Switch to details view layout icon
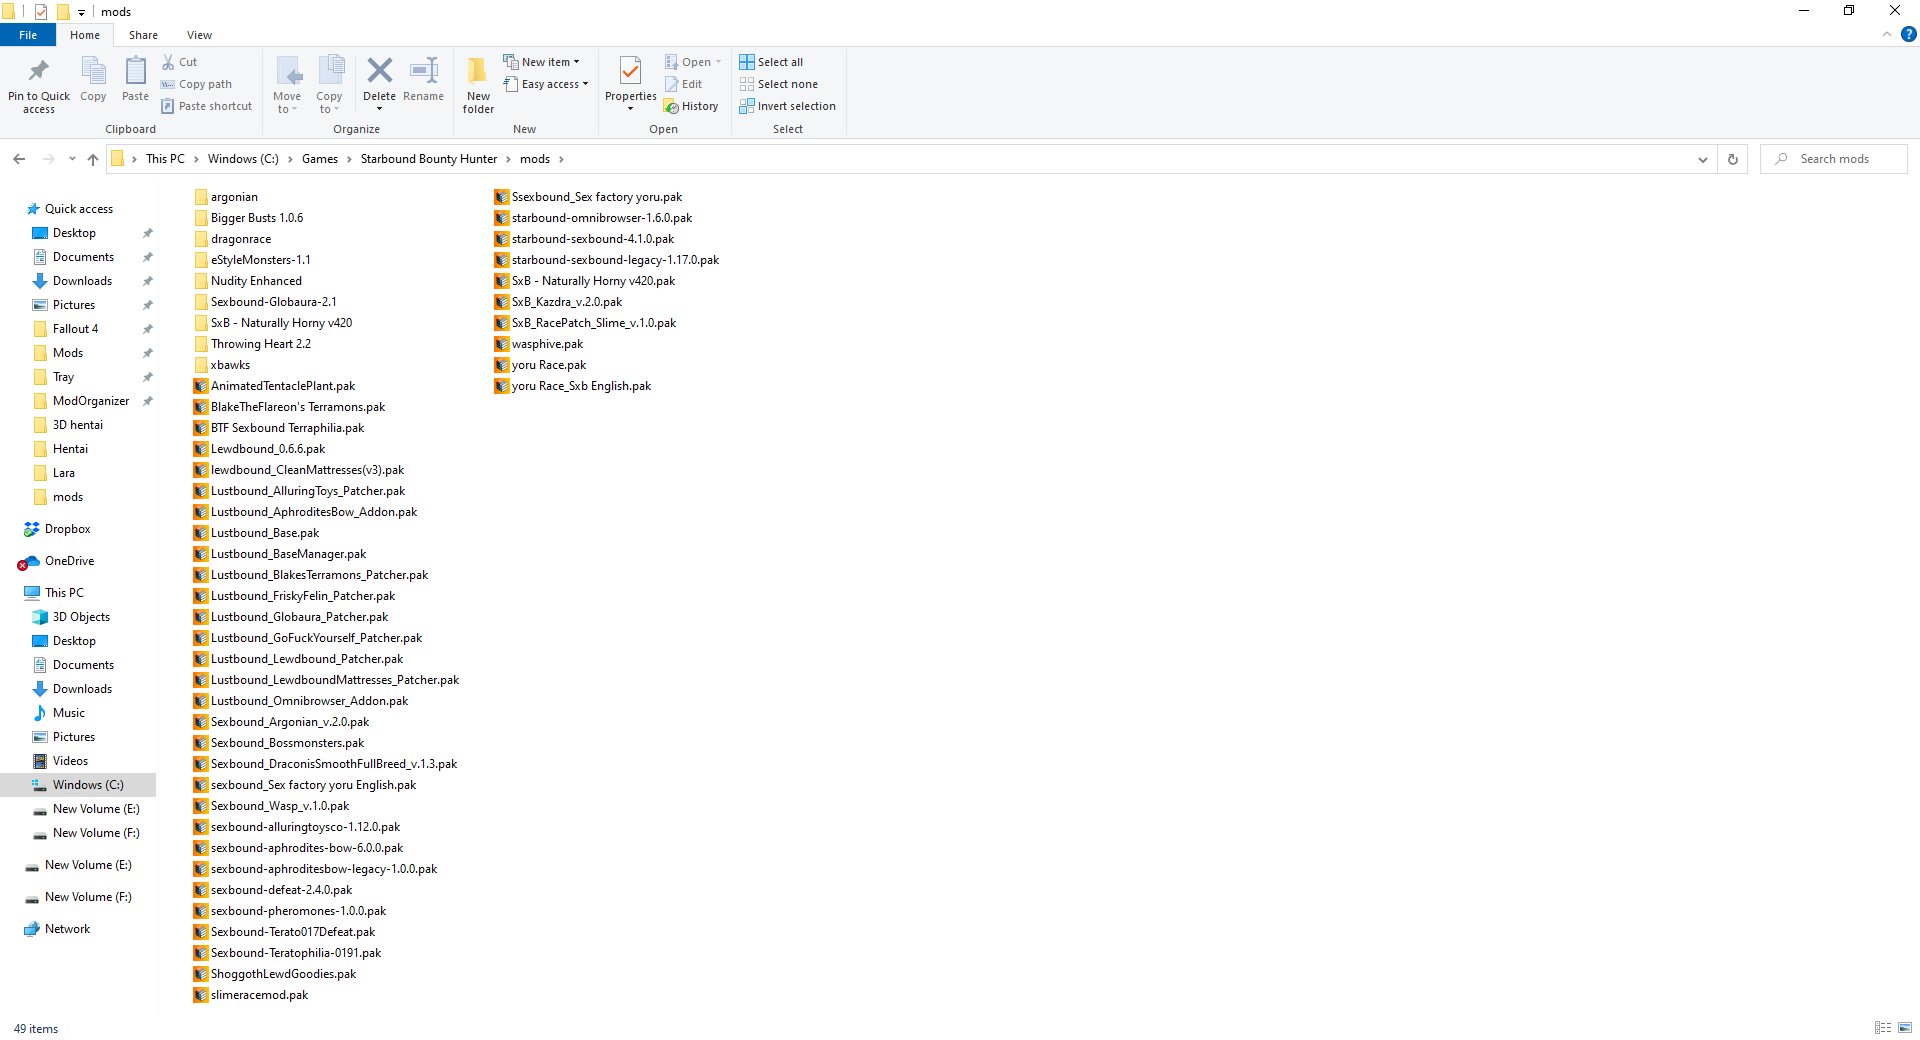Image resolution: width=1920 pixels, height=1040 pixels. (1883, 1028)
